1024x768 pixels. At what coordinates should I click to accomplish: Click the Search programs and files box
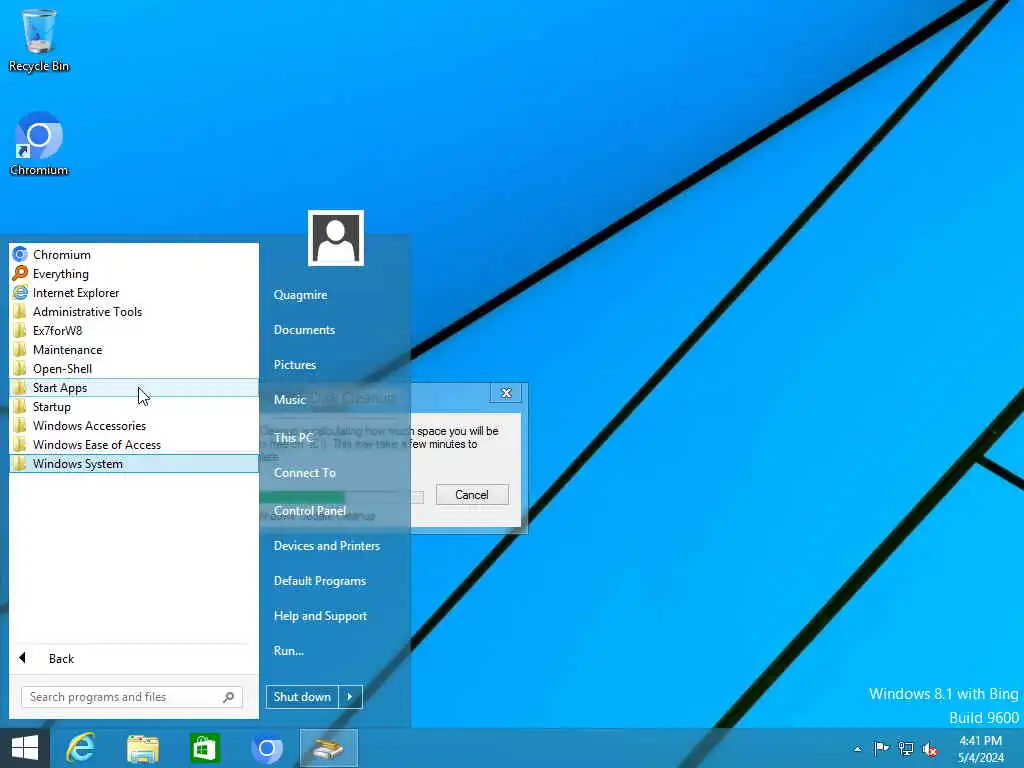(x=132, y=697)
